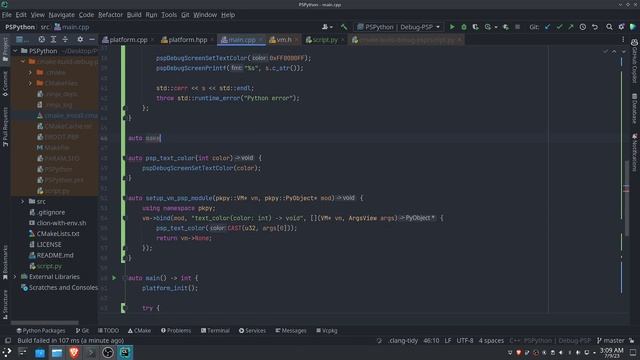Stop the running process with the stop square
The height and width of the screenshot is (360, 640).
[x=517, y=27]
